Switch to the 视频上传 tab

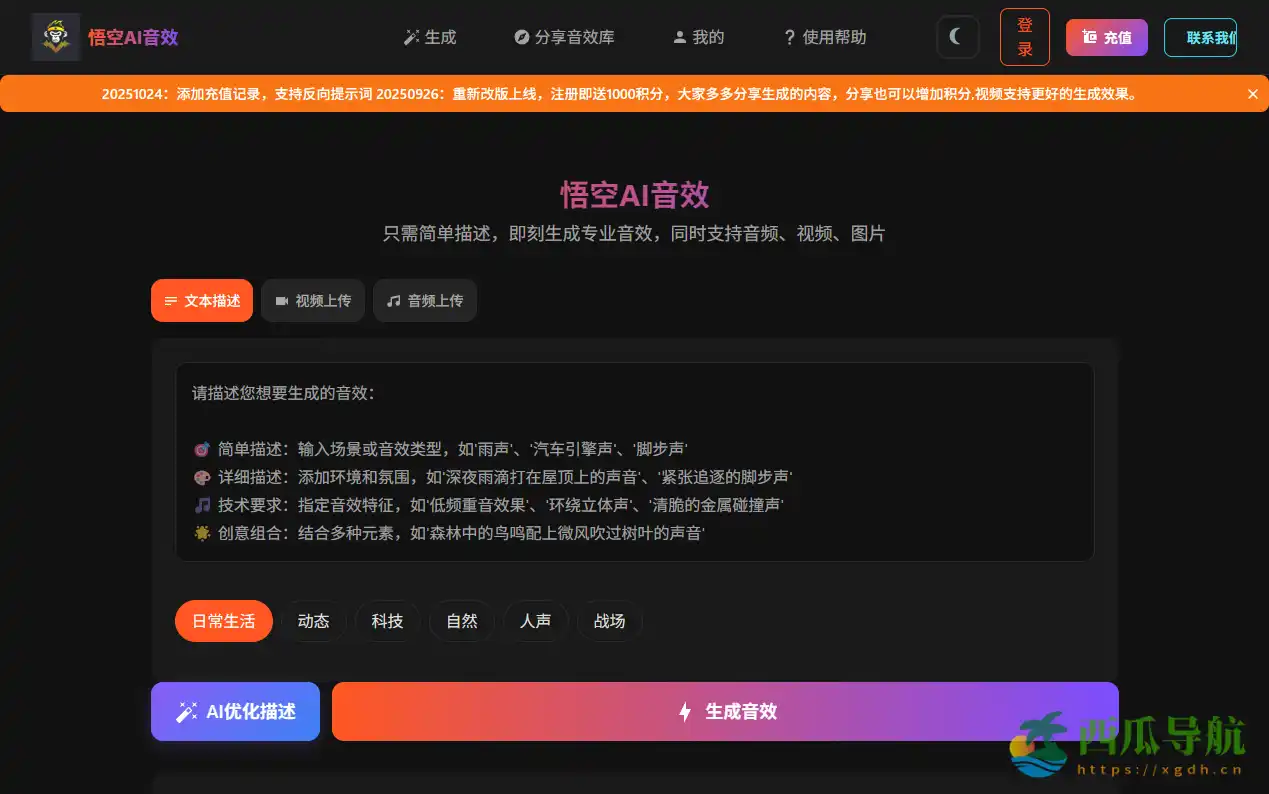click(313, 300)
